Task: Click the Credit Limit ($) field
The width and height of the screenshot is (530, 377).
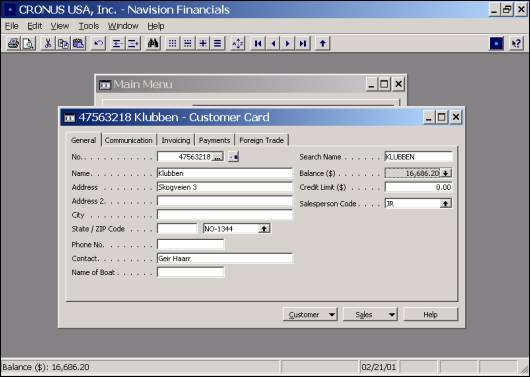Action: click(x=418, y=187)
